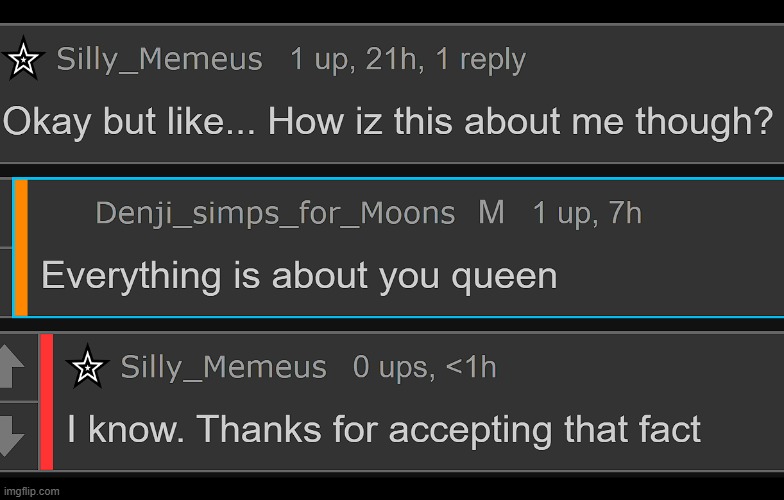Click the orange bar on Denji's reply
This screenshot has height=500, width=784.
click(x=21, y=247)
